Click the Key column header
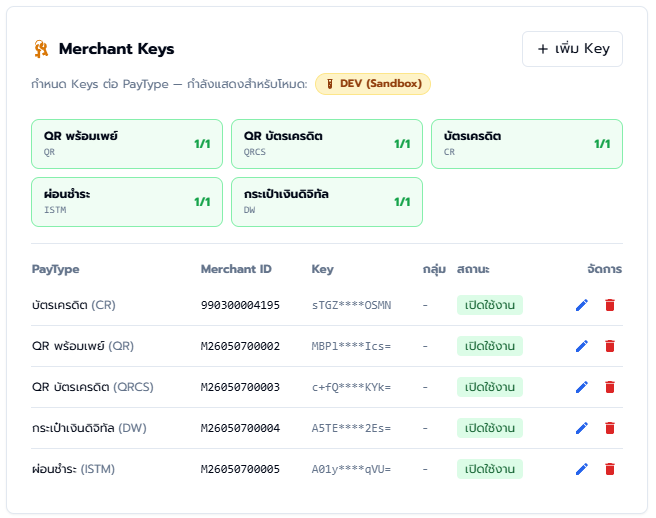Screen dimensions: 656x518 323,269
